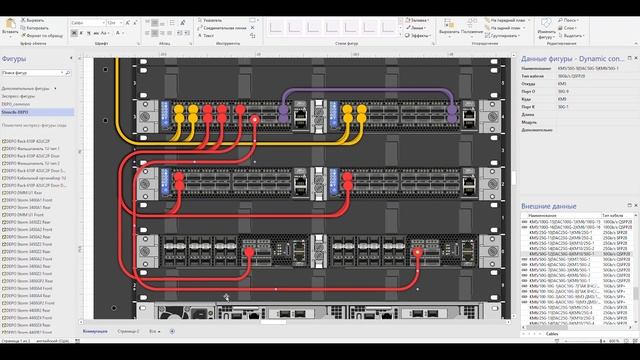Open the rectangle shape tool dropdown
Image resolution: width=640 pixels, height=360 pixels.
point(257,20)
